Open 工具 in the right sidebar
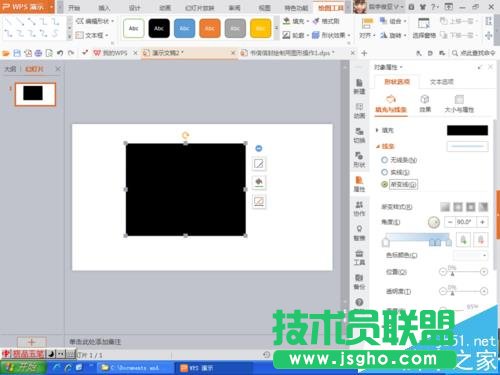This screenshot has height=375, width=500. 359,257
